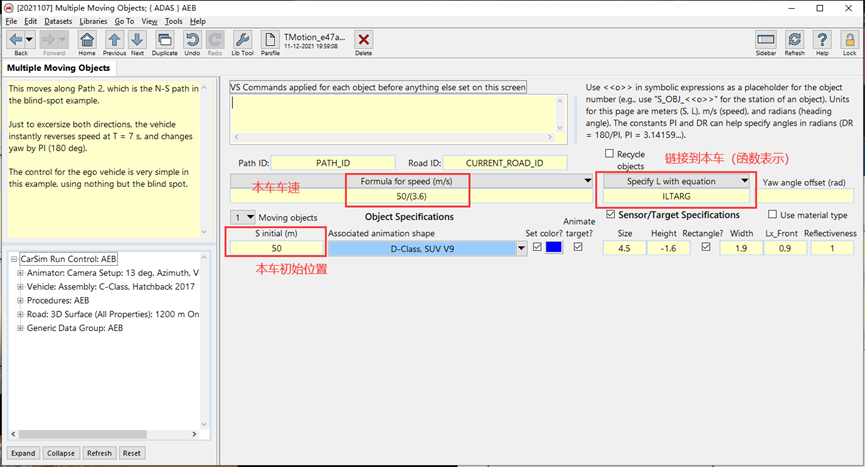
Task: Click the Collapse button
Action: (61, 453)
